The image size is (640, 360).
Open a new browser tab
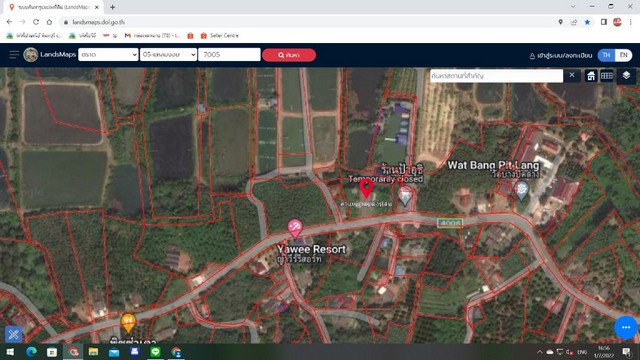pos(112,7)
